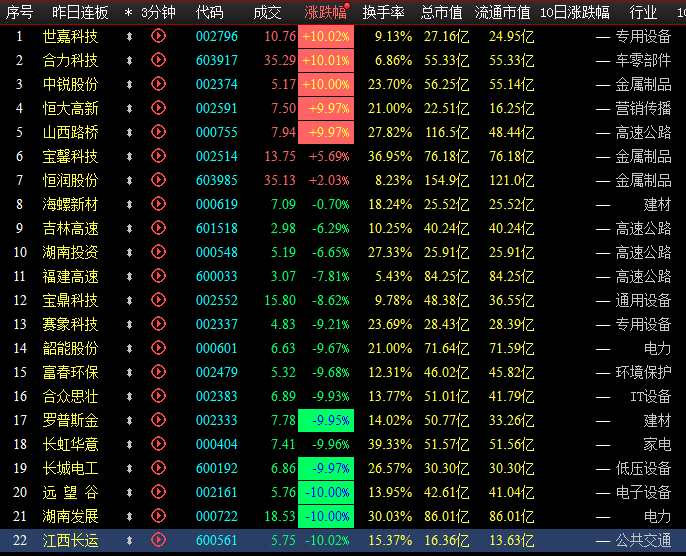Click the +10.02% change cell
The width and height of the screenshot is (686, 556).
[326, 36]
